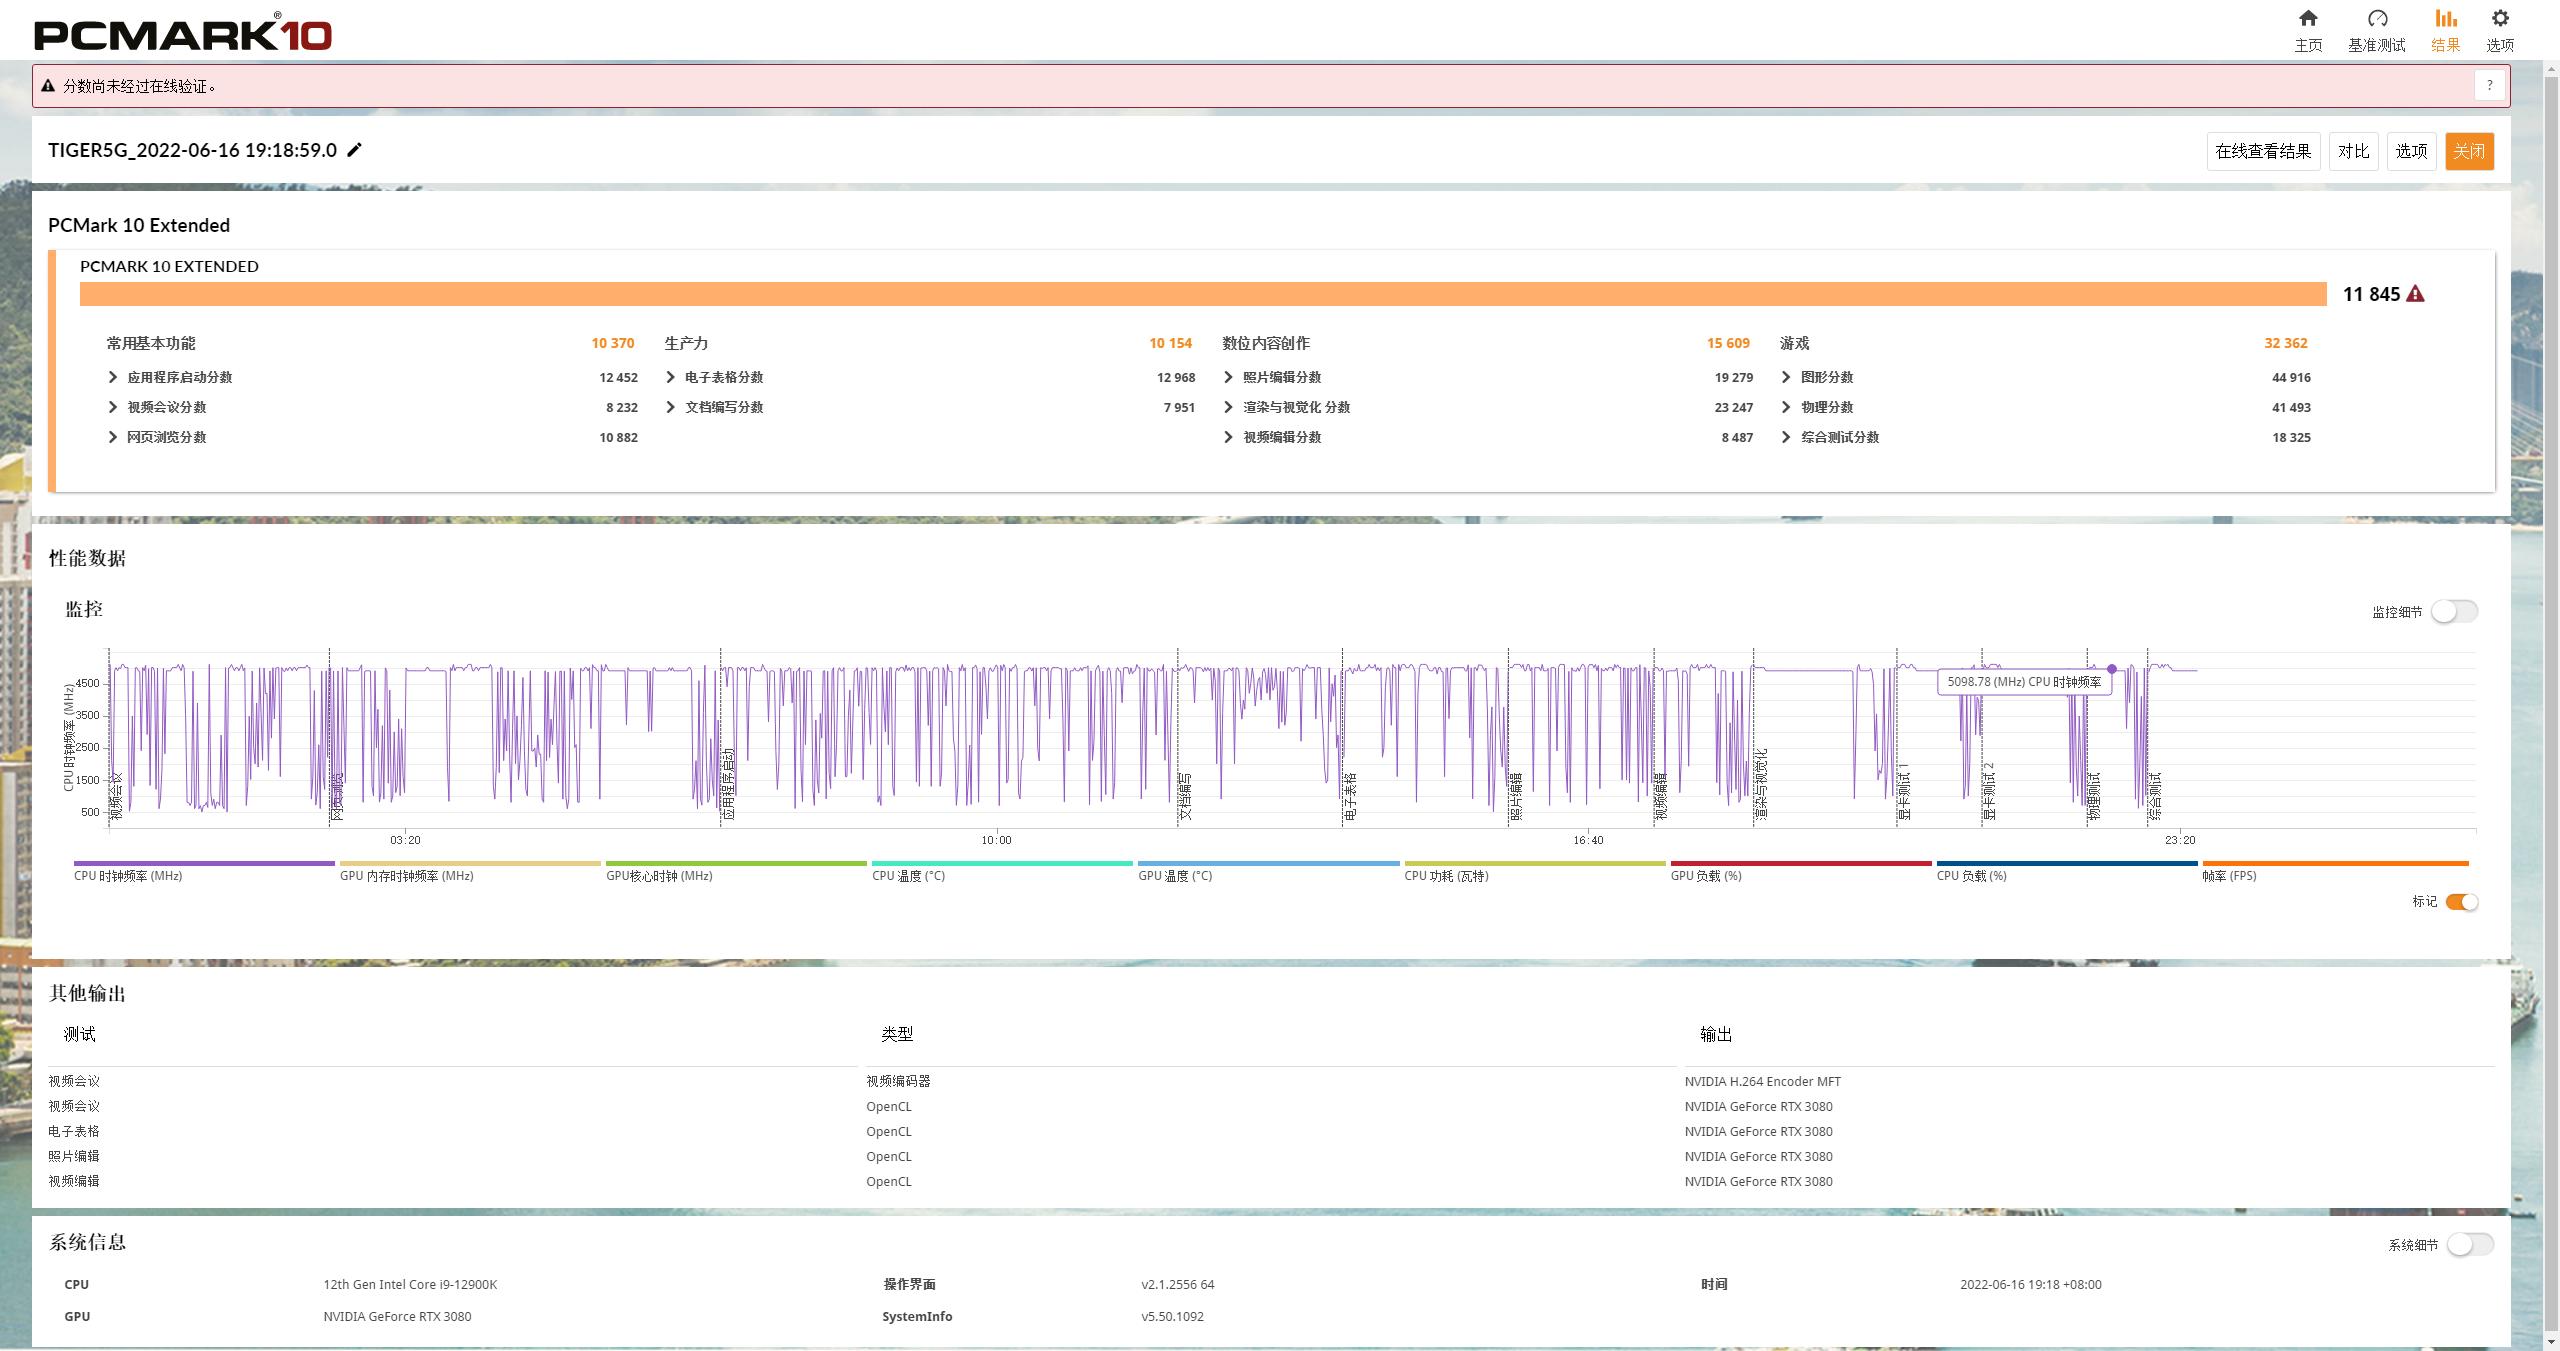Select the Results (结果) bar-chart icon

(2446, 19)
